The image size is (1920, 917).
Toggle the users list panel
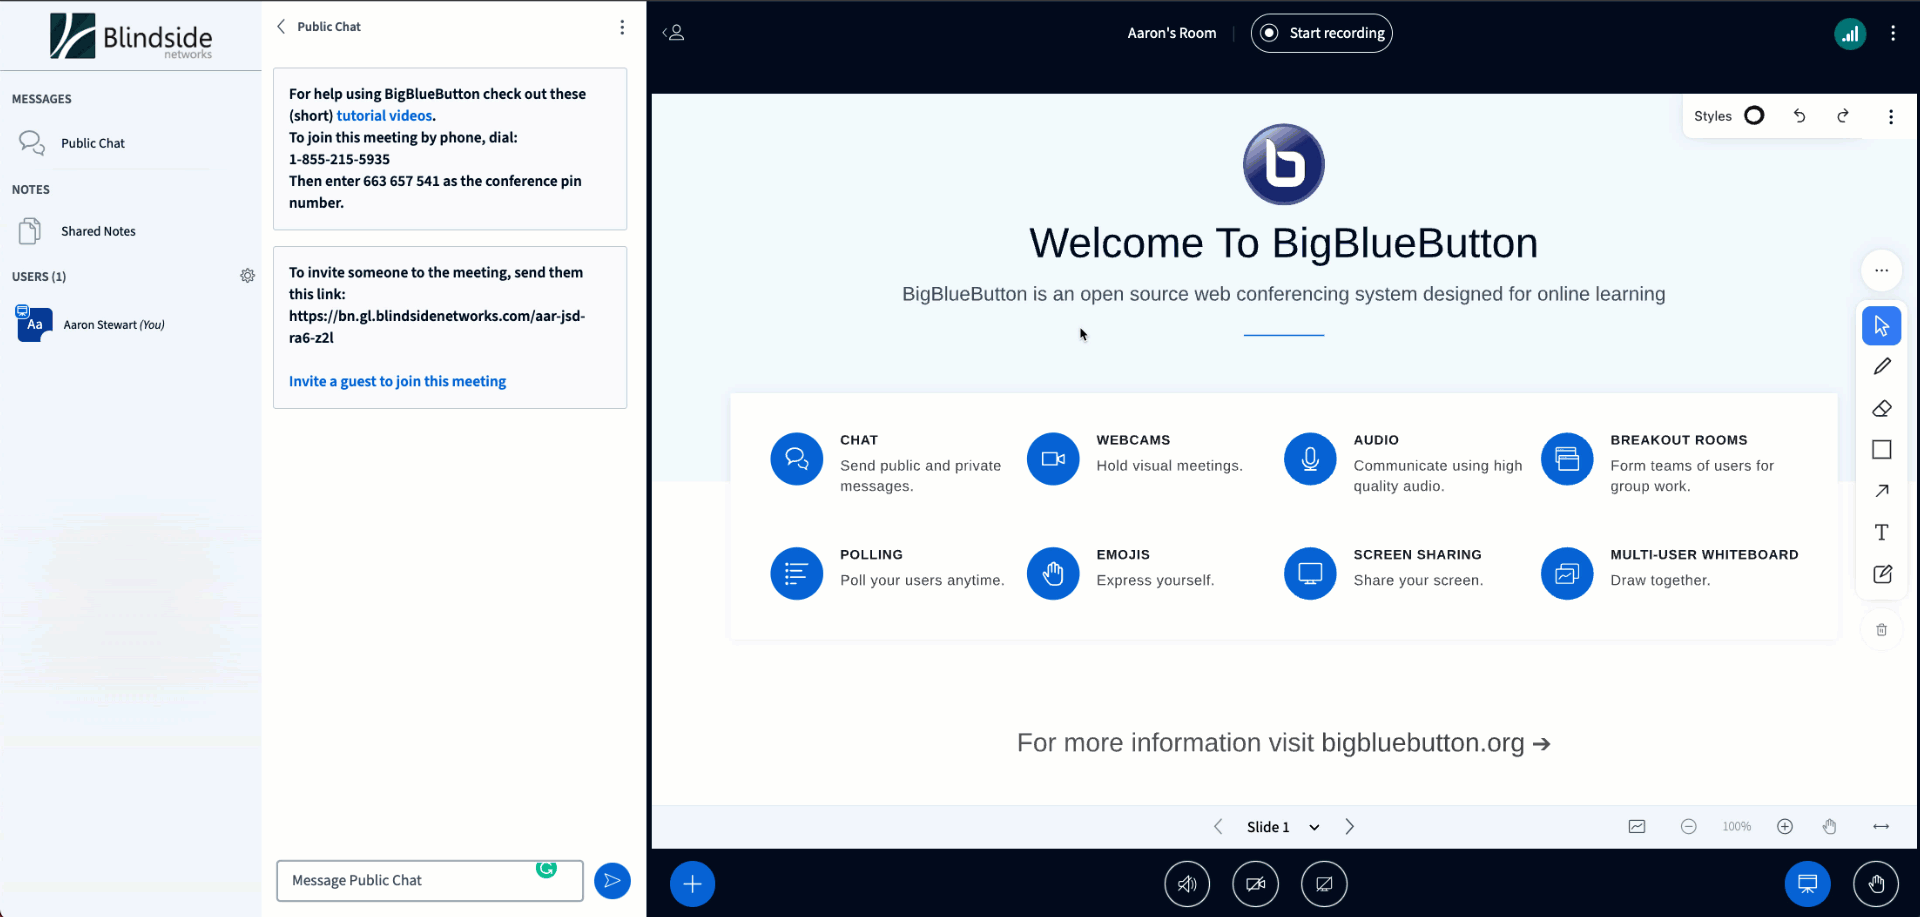coord(674,33)
